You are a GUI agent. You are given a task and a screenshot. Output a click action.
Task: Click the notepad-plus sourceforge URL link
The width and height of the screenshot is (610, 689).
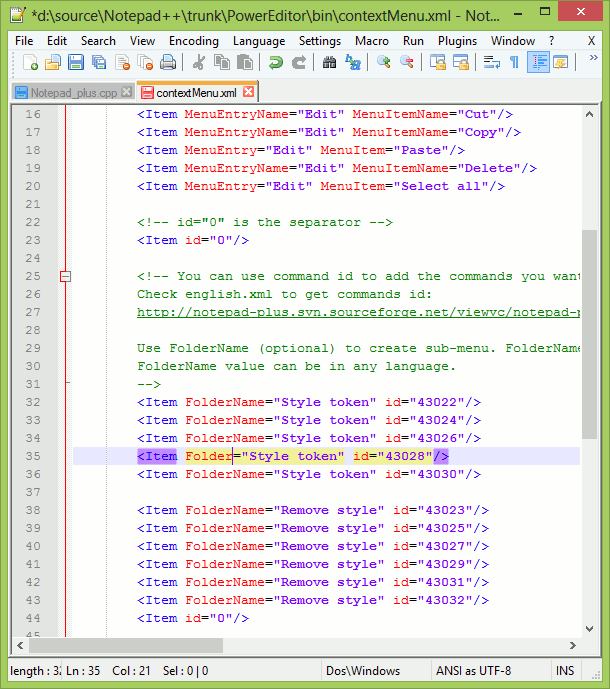click(358, 312)
